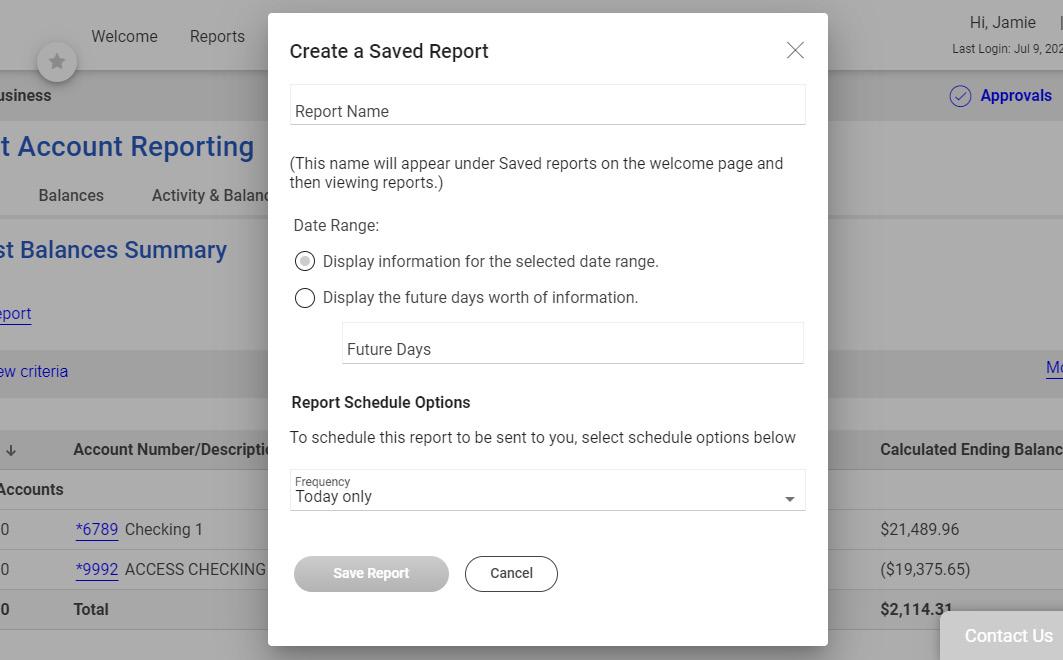Image resolution: width=1063 pixels, height=660 pixels.
Task: Click the star favorites icon
Action: (x=57, y=62)
